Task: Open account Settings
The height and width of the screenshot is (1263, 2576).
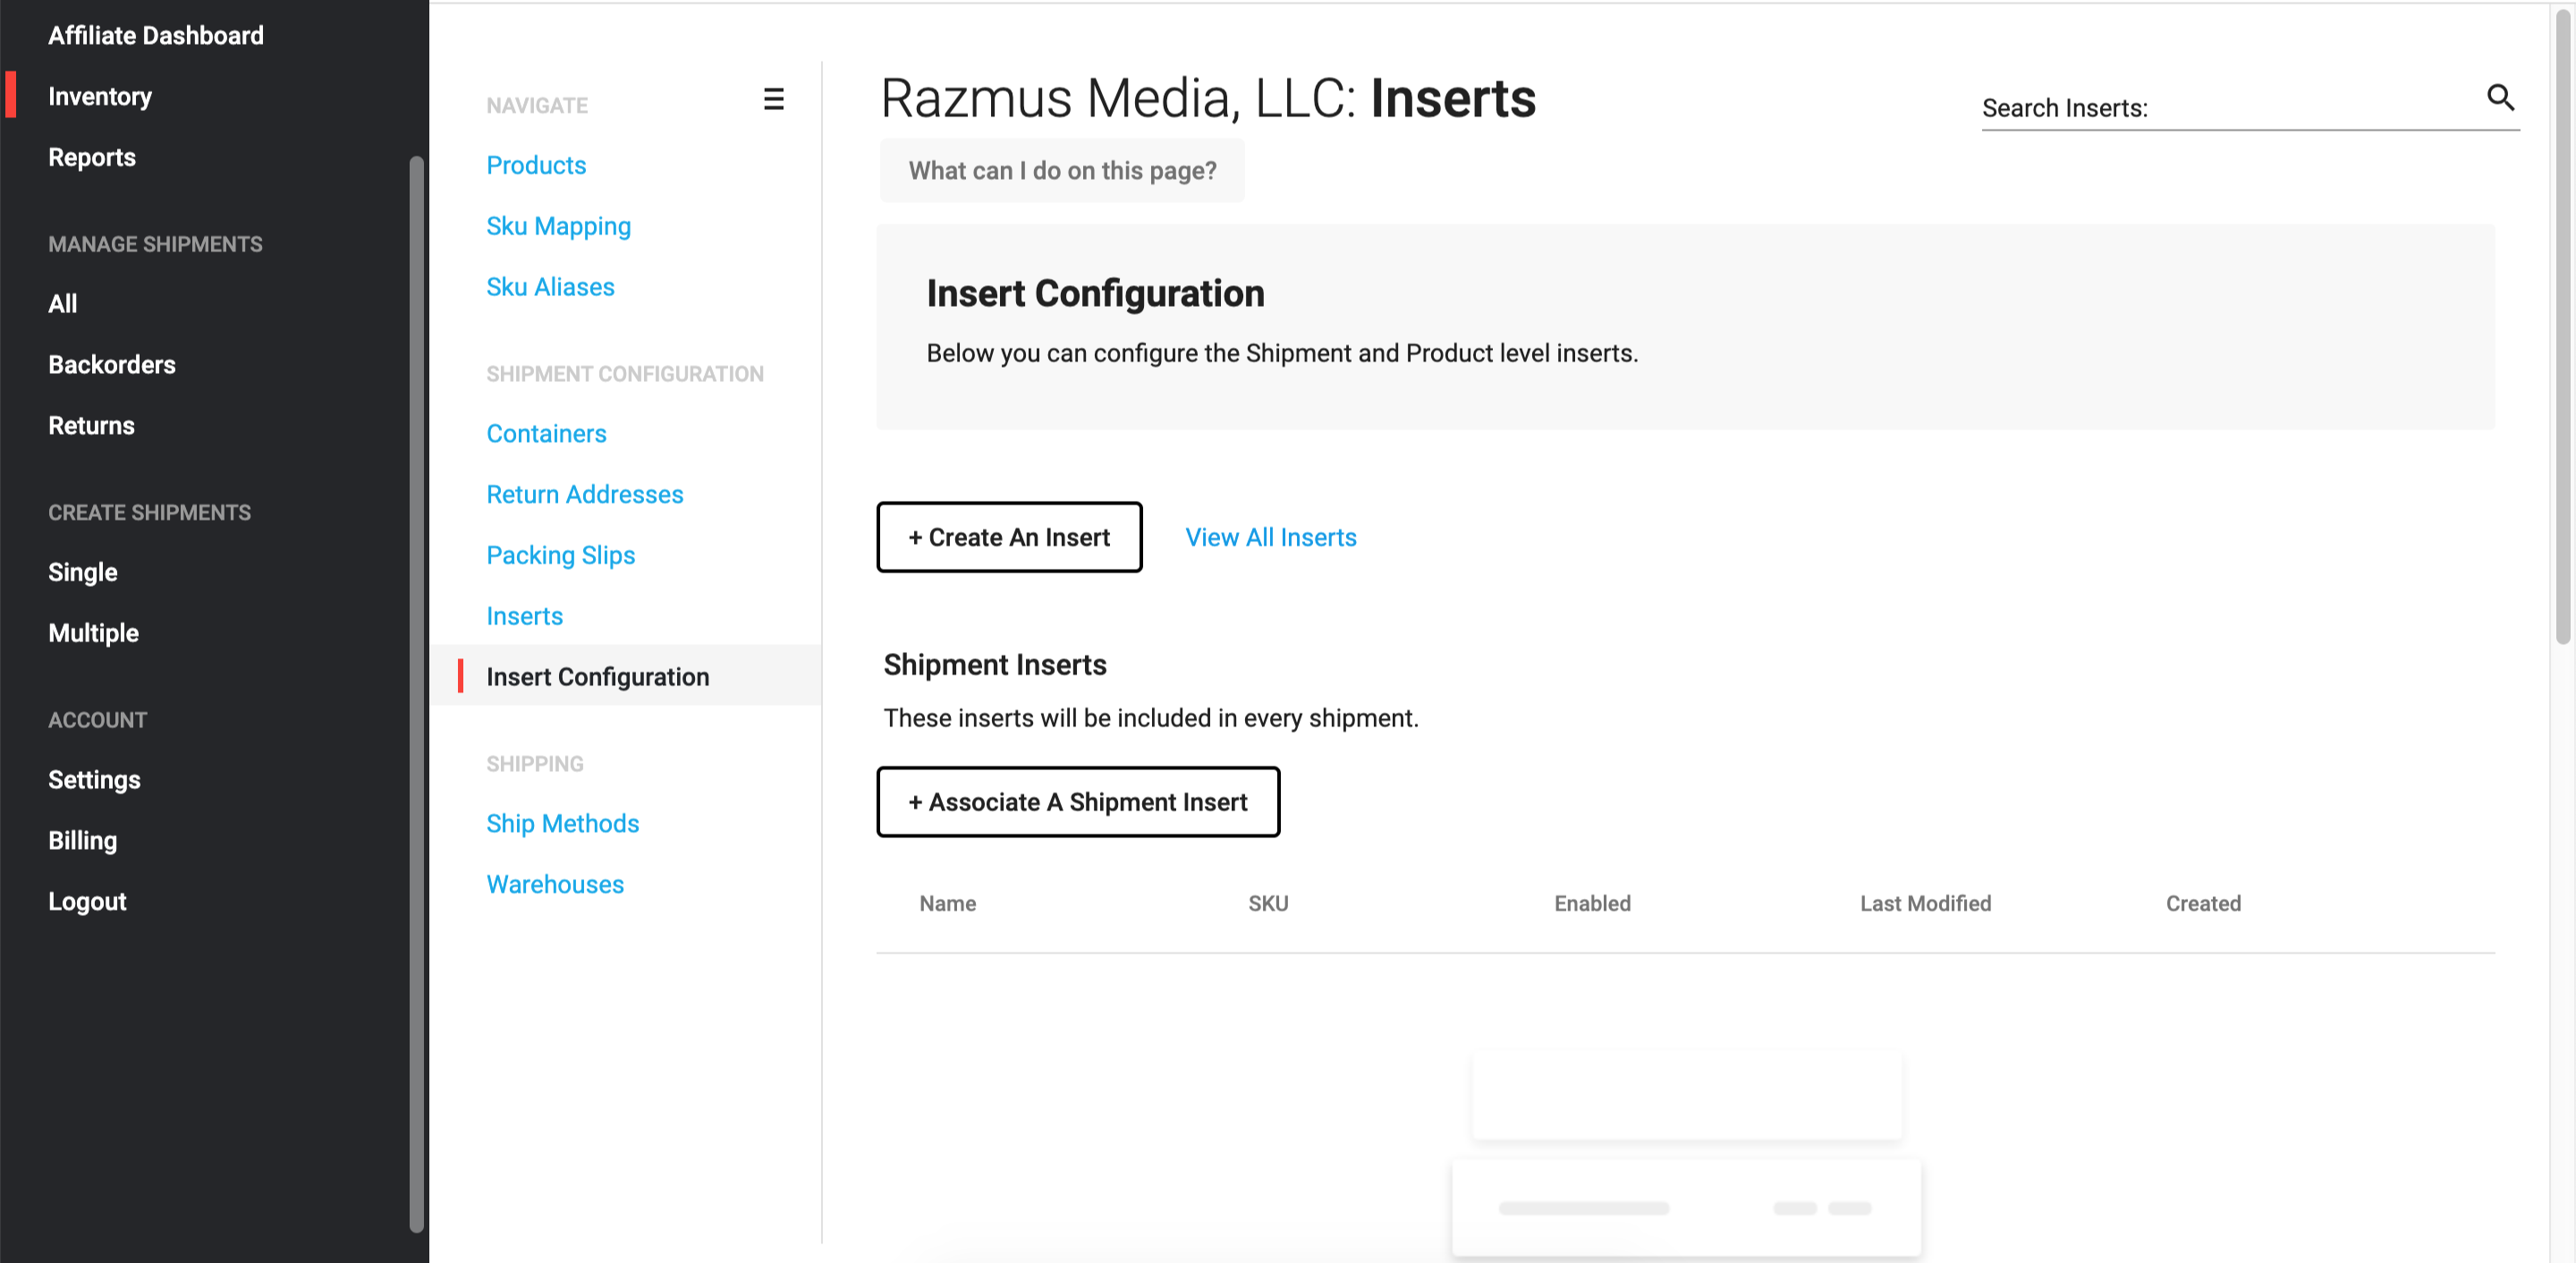Action: pyautogui.click(x=94, y=780)
